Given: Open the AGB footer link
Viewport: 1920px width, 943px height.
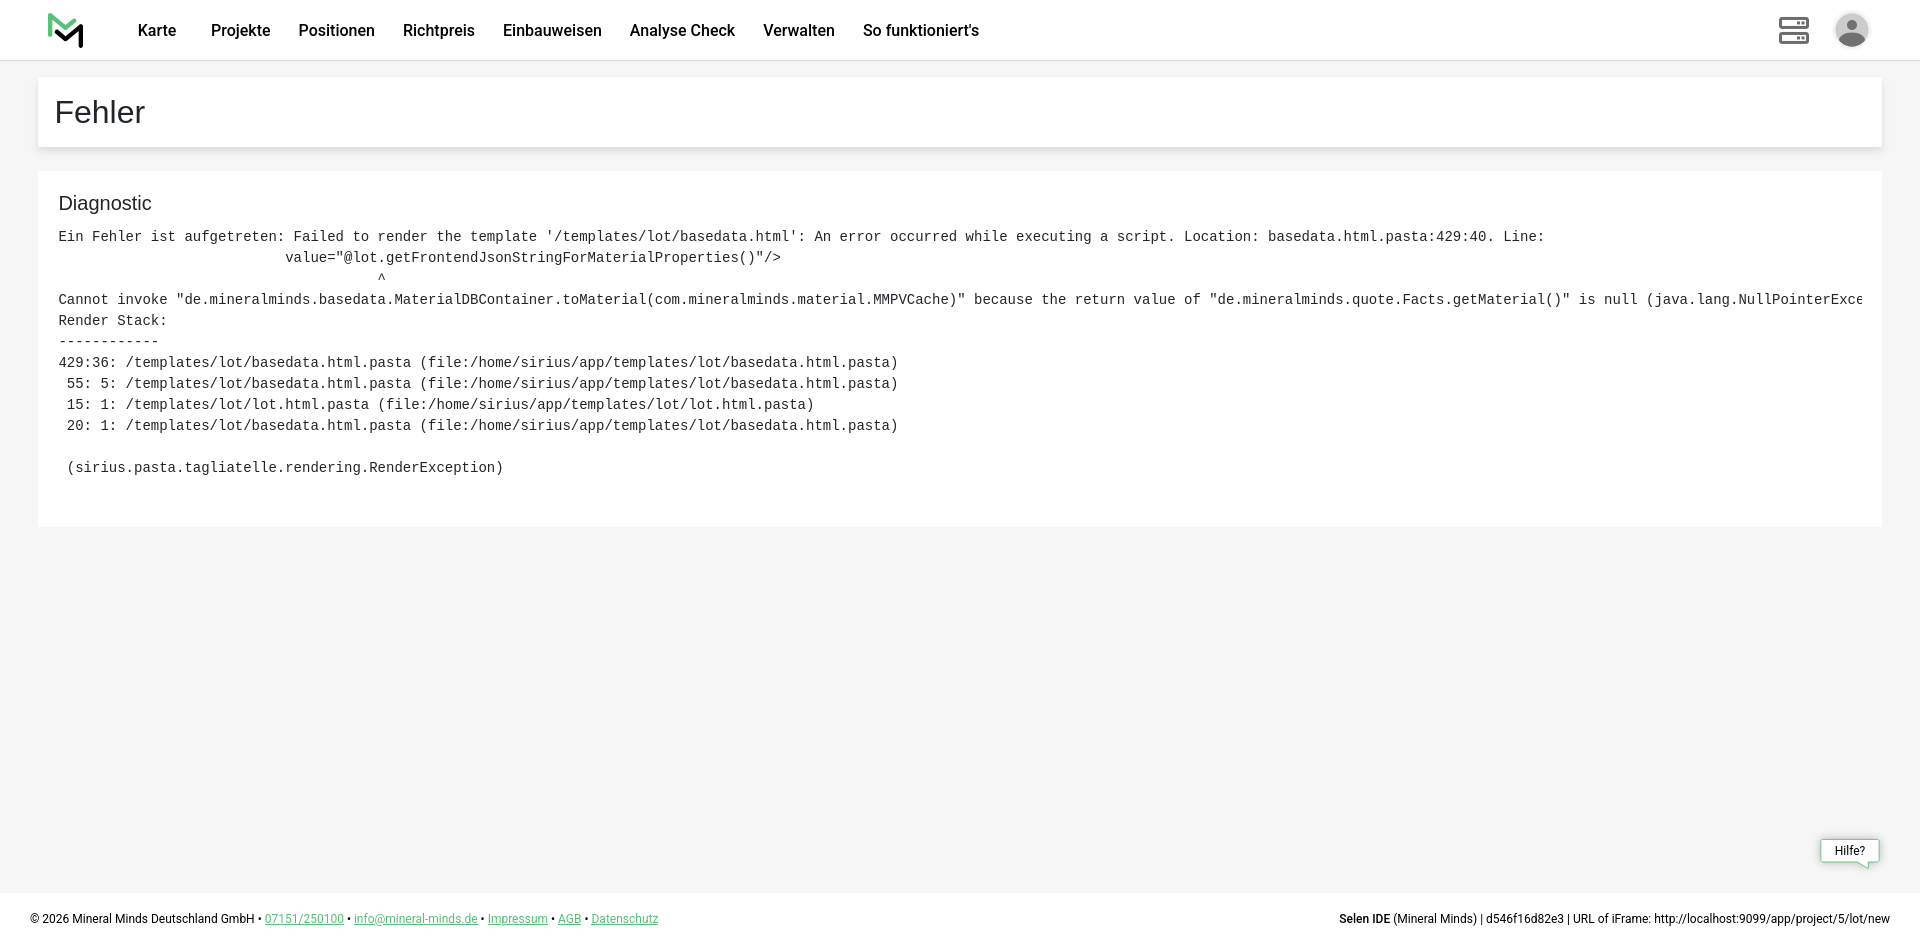Looking at the screenshot, I should coord(569,919).
